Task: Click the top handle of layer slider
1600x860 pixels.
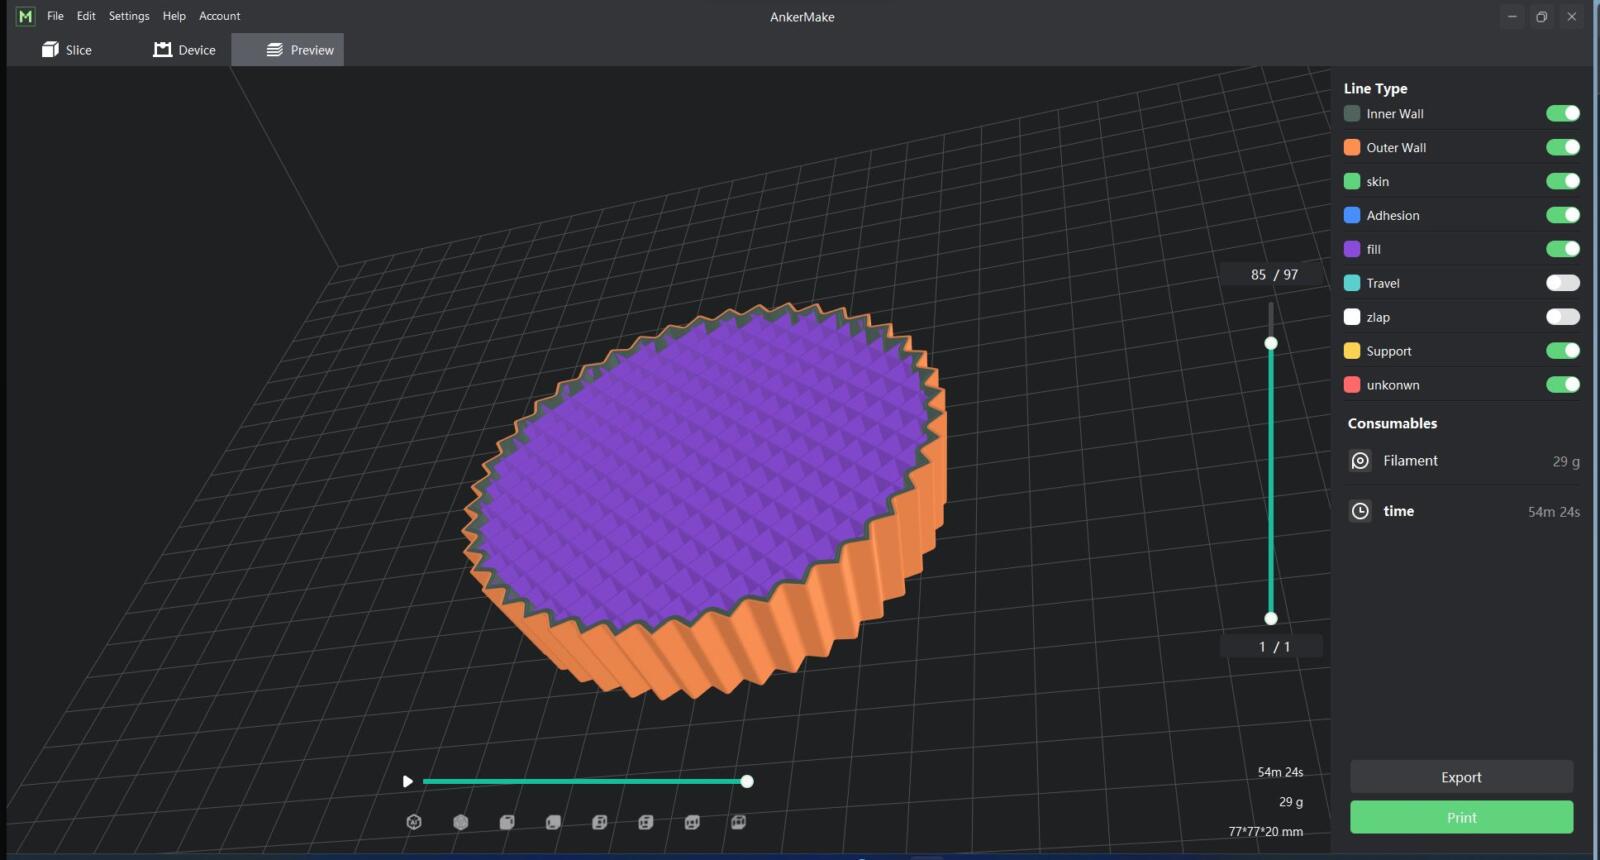Action: coord(1271,343)
